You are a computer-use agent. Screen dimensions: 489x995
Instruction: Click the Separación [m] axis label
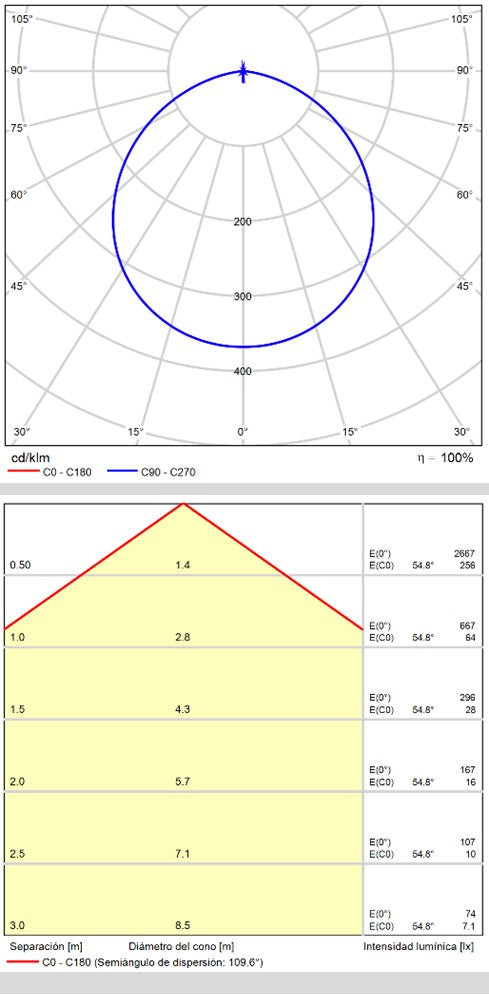pyautogui.click(x=46, y=947)
